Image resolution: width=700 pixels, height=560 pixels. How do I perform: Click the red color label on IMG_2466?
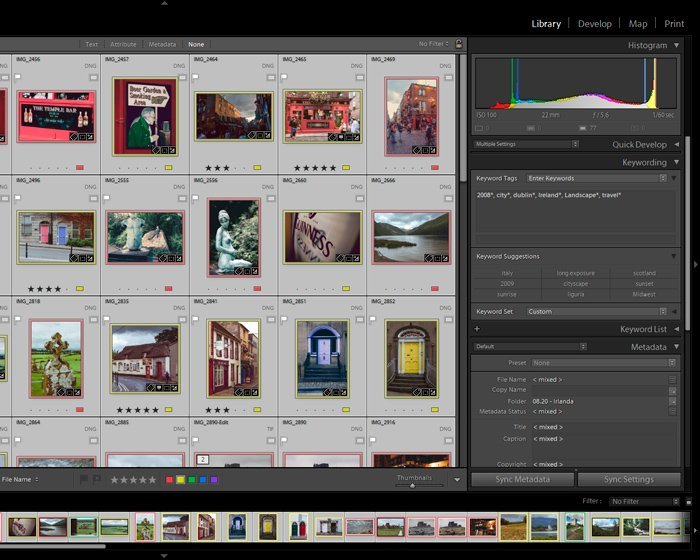(80, 167)
